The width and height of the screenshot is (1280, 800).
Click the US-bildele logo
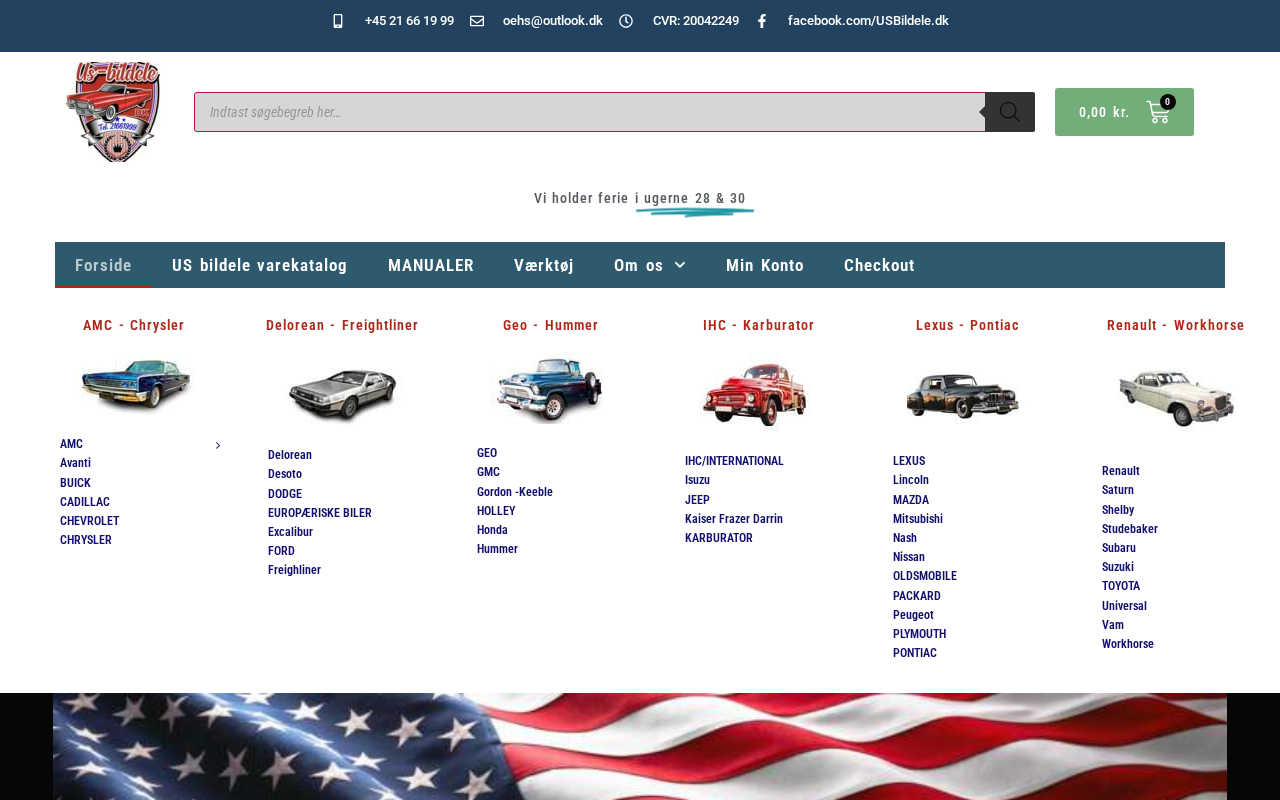[x=113, y=112]
